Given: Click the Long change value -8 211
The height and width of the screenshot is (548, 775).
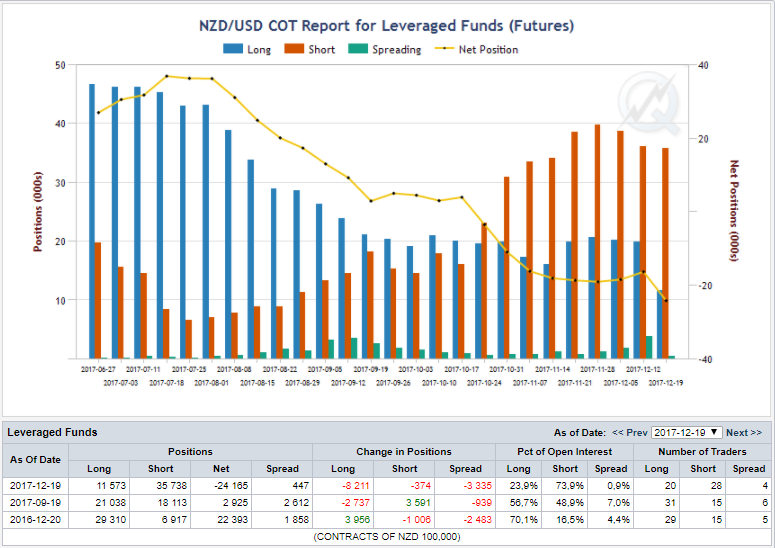Looking at the screenshot, I should pos(356,486).
